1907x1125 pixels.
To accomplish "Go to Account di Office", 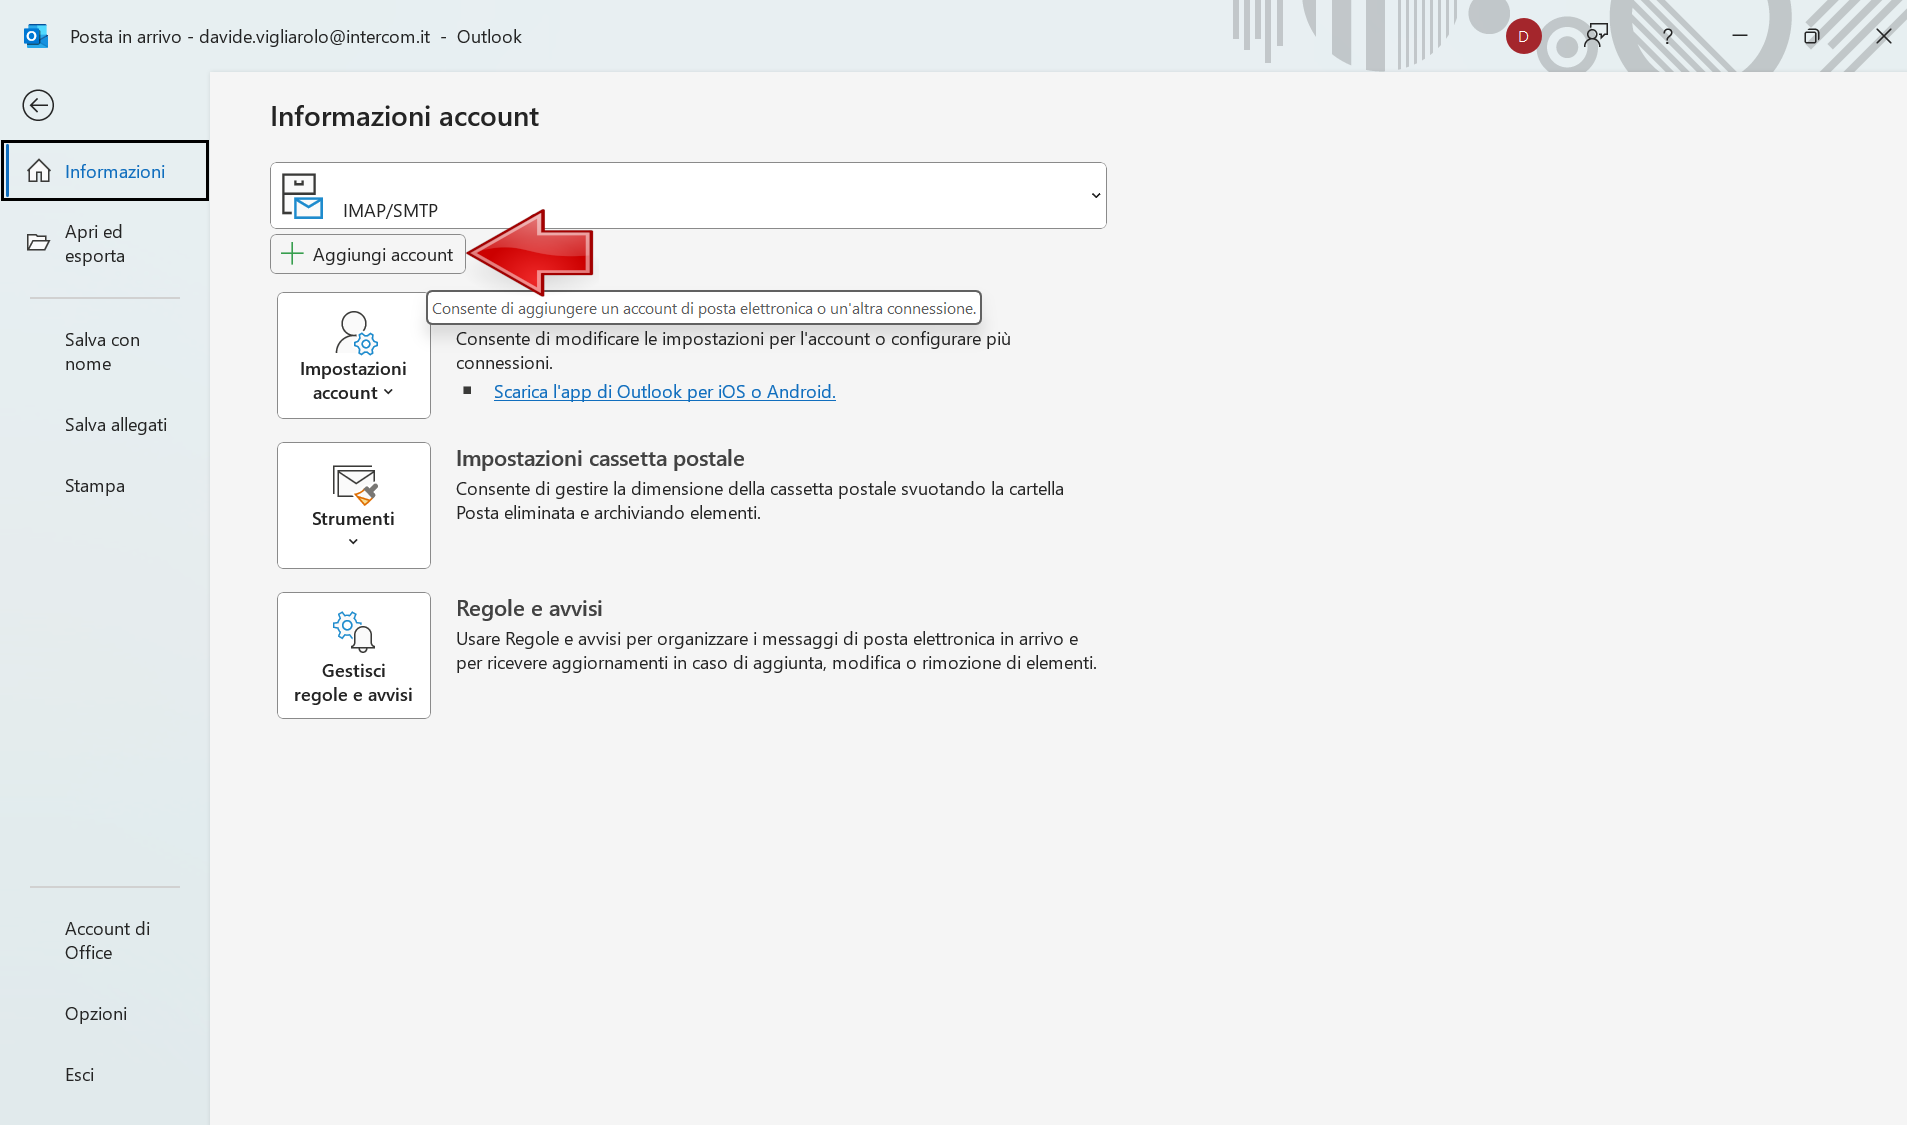I will (107, 940).
